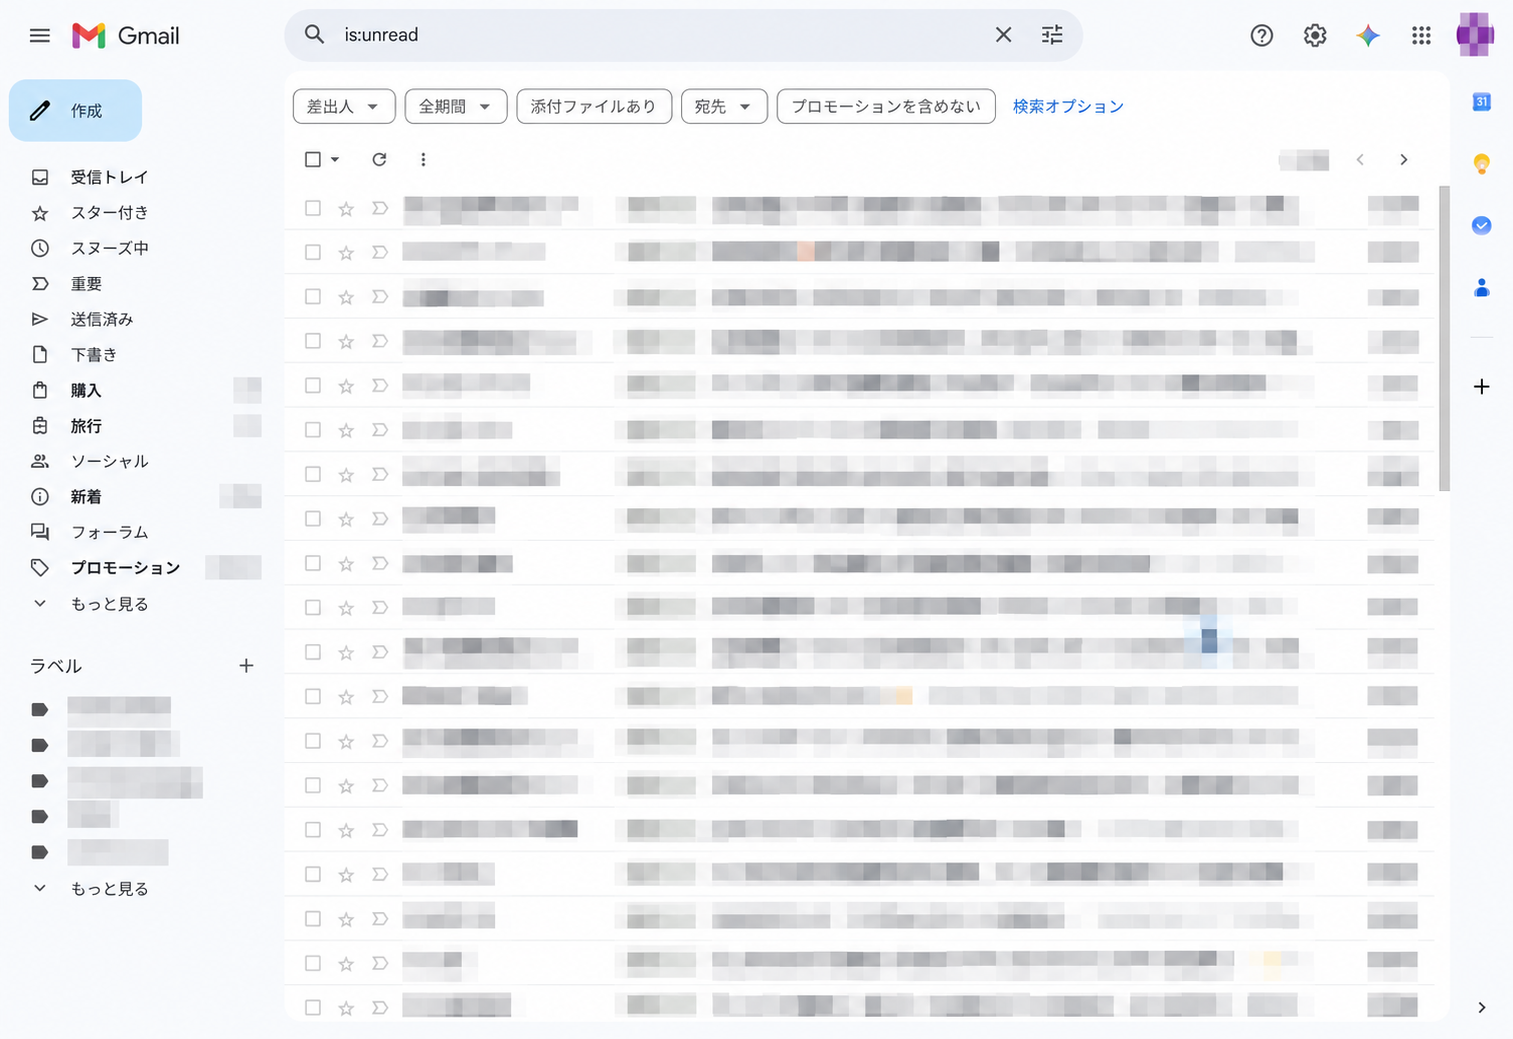Viewport: 1513px width, 1039px height.
Task: Show the side panel with bottom chevron
Action: click(x=1482, y=1008)
